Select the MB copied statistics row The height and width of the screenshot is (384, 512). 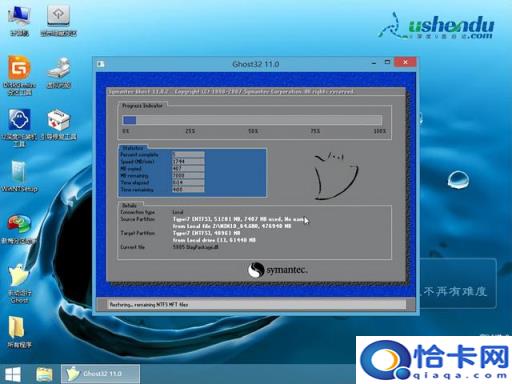(x=162, y=169)
